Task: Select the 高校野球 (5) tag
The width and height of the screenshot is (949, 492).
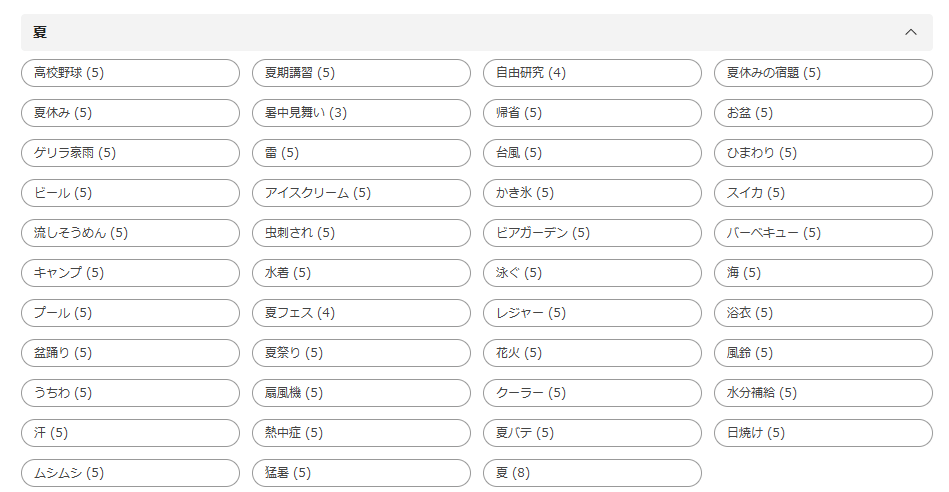Action: pyautogui.click(x=130, y=73)
